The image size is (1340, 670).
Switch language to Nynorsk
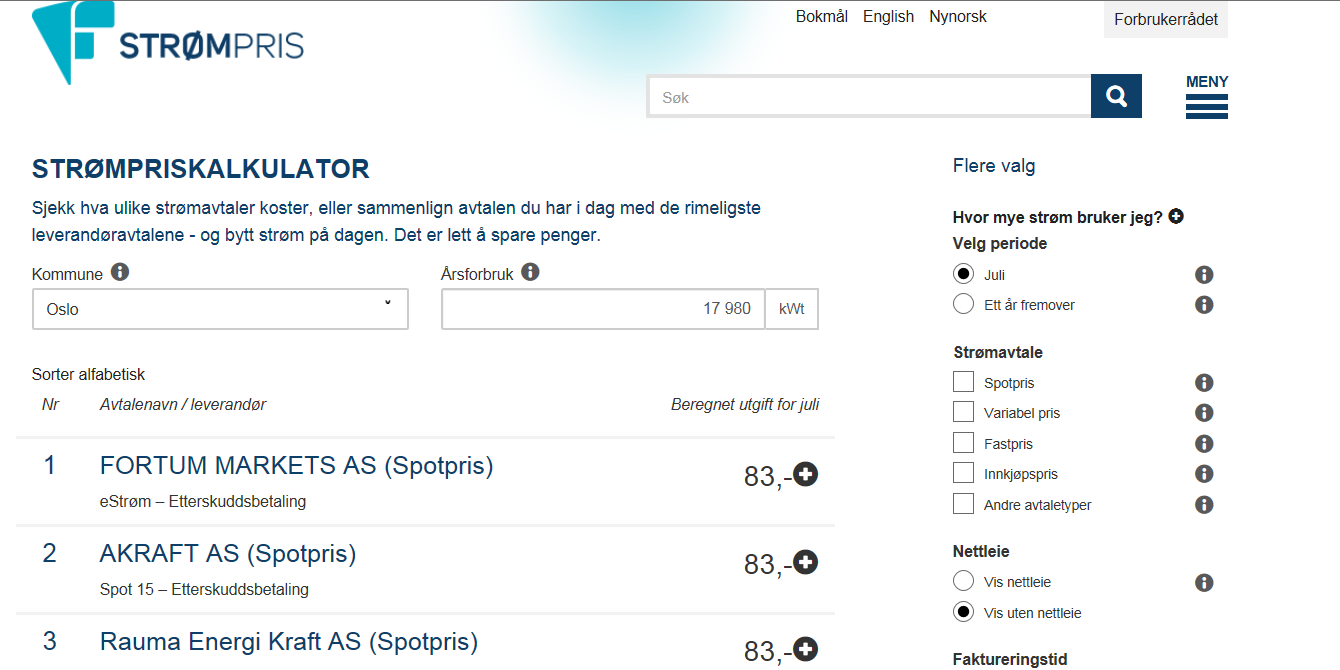(958, 16)
